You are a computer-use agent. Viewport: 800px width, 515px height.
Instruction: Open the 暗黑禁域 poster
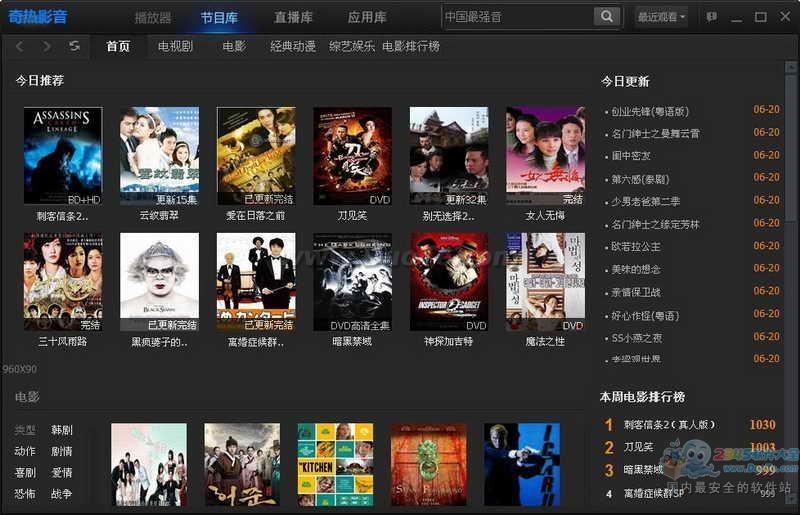(352, 282)
